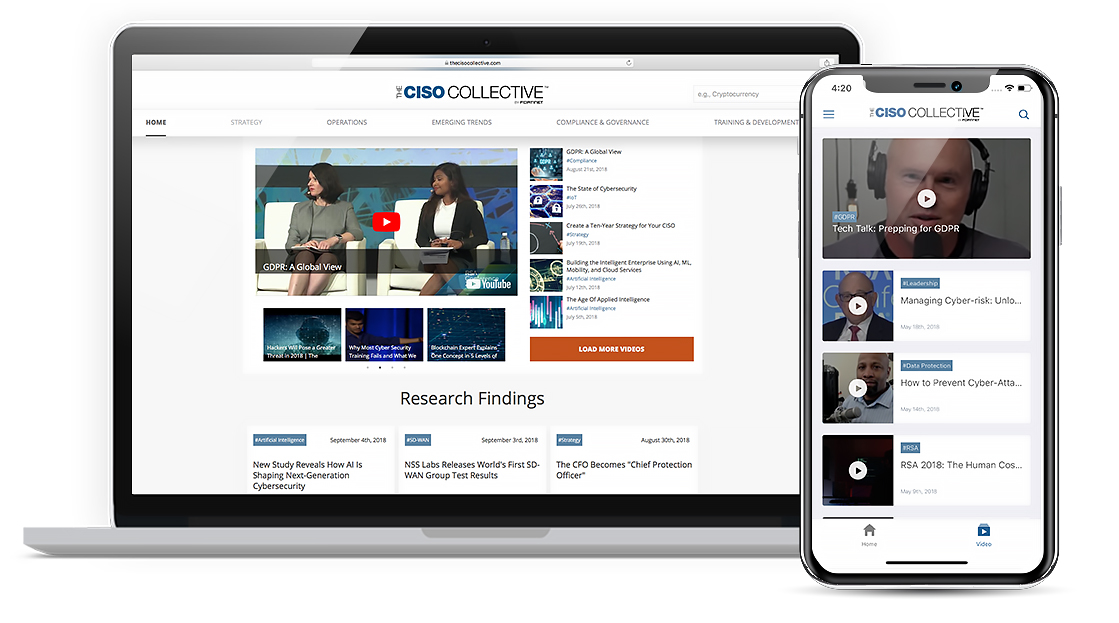Open Building the Intelligent Enterprise video link
Viewport: 1119px width, 623px height.
point(629,266)
